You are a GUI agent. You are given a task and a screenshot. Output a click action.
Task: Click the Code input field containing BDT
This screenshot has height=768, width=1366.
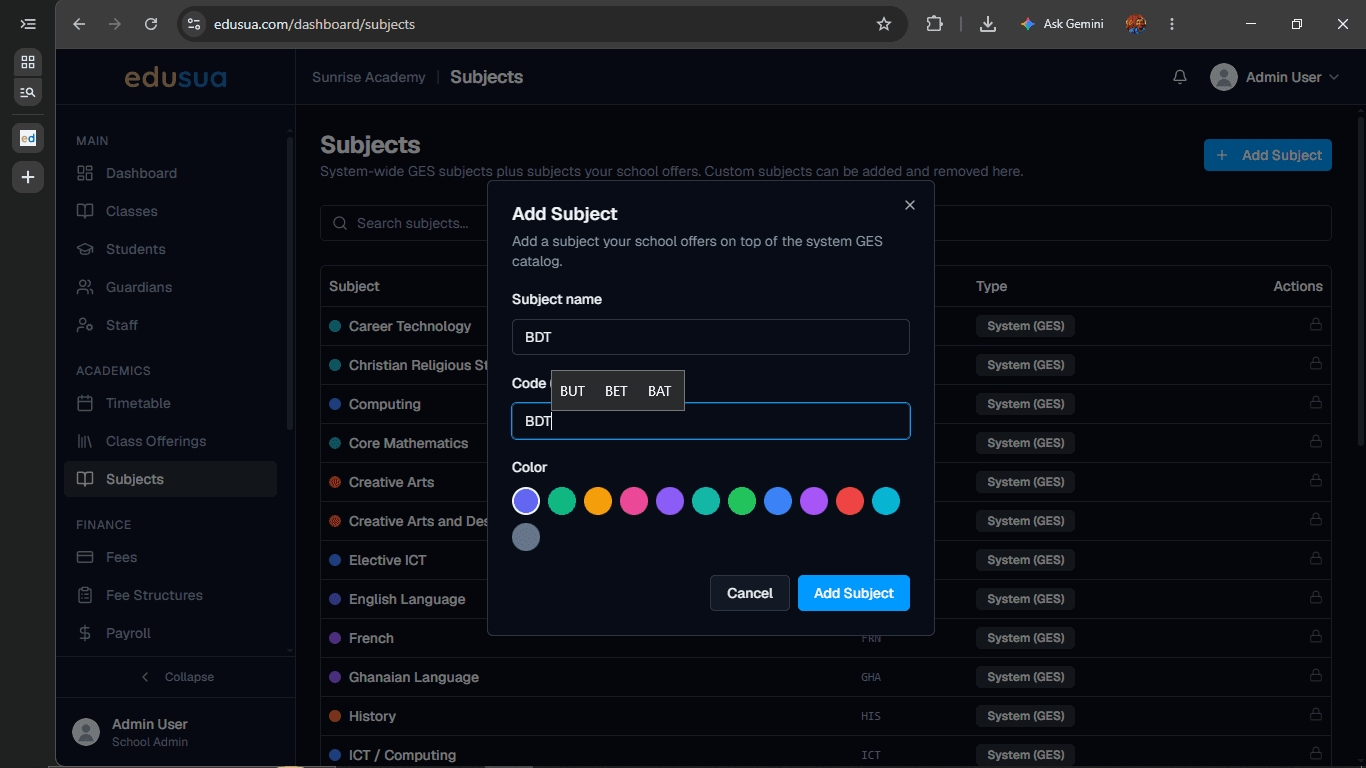[x=710, y=421]
